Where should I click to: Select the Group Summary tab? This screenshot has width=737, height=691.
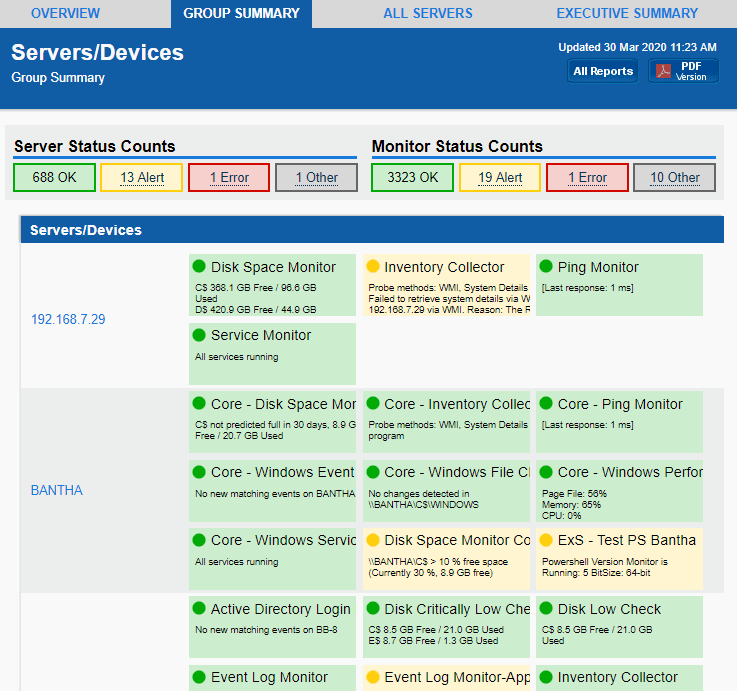click(x=241, y=14)
